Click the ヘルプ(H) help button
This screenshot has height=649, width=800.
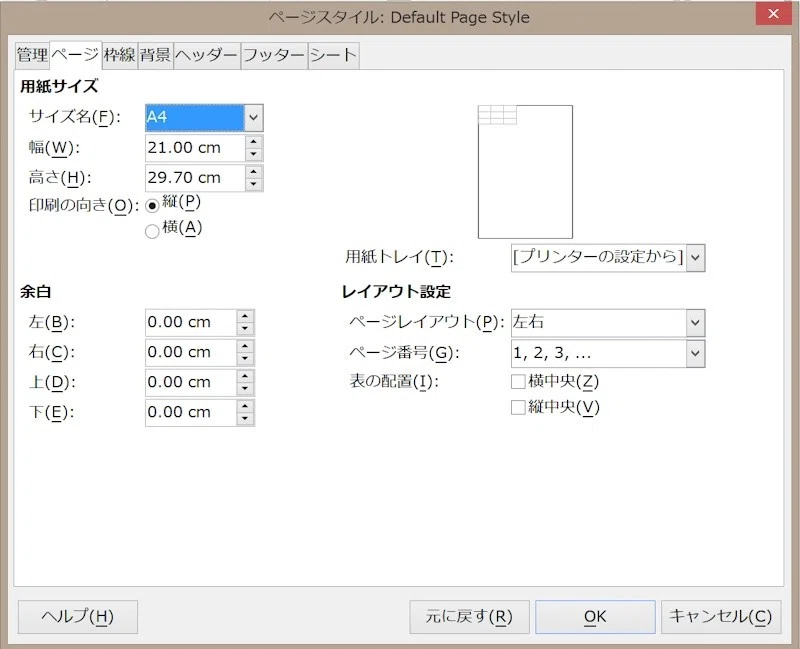pos(78,617)
